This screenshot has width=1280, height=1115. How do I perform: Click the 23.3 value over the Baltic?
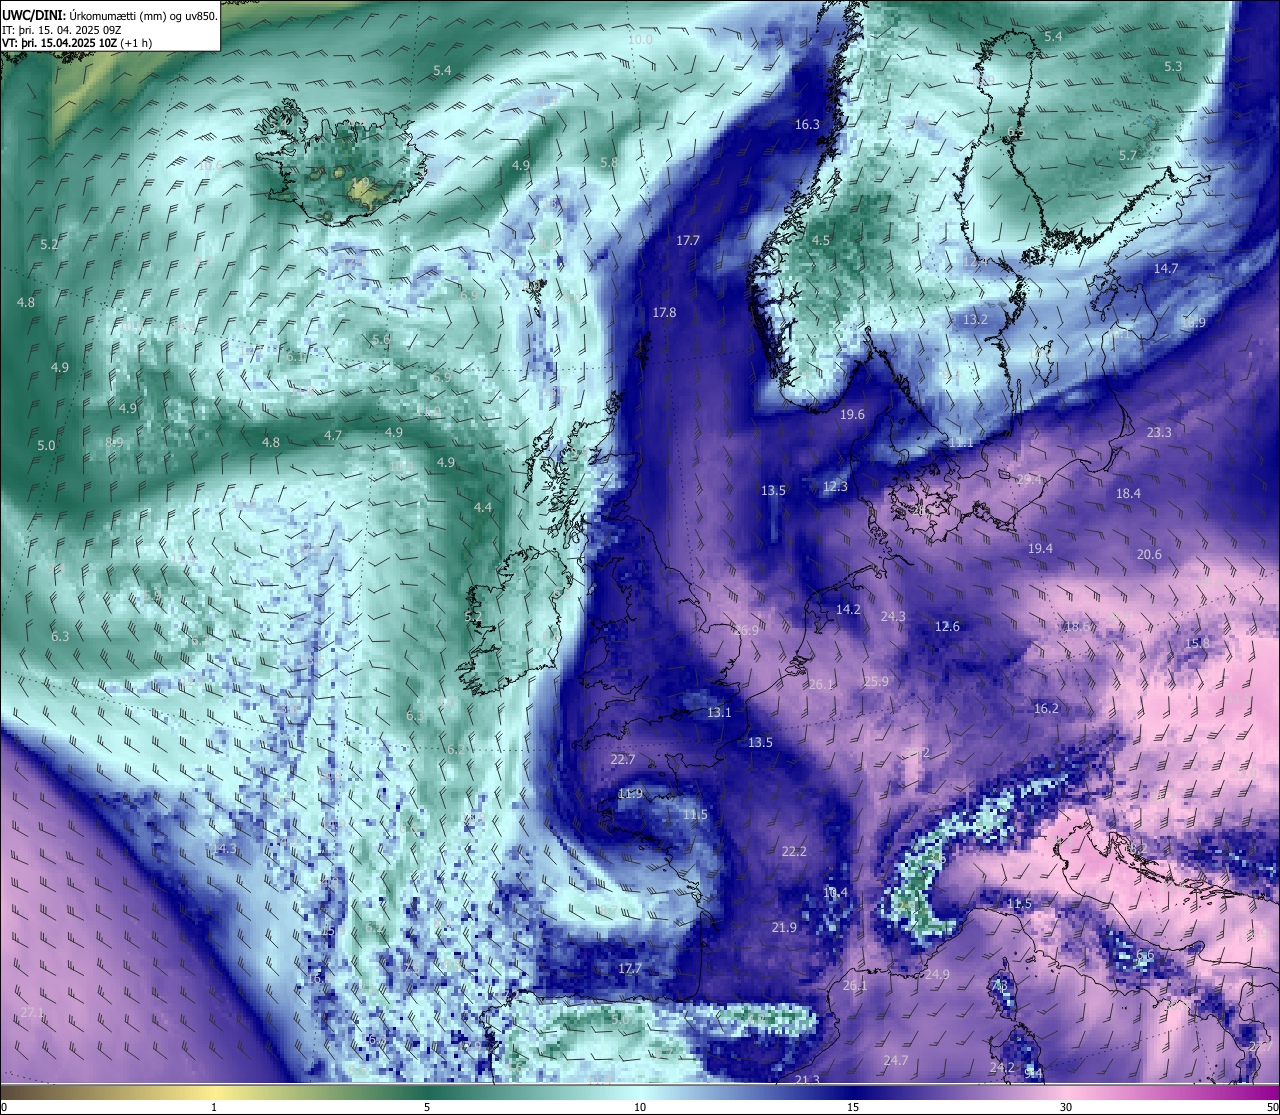1159,433
